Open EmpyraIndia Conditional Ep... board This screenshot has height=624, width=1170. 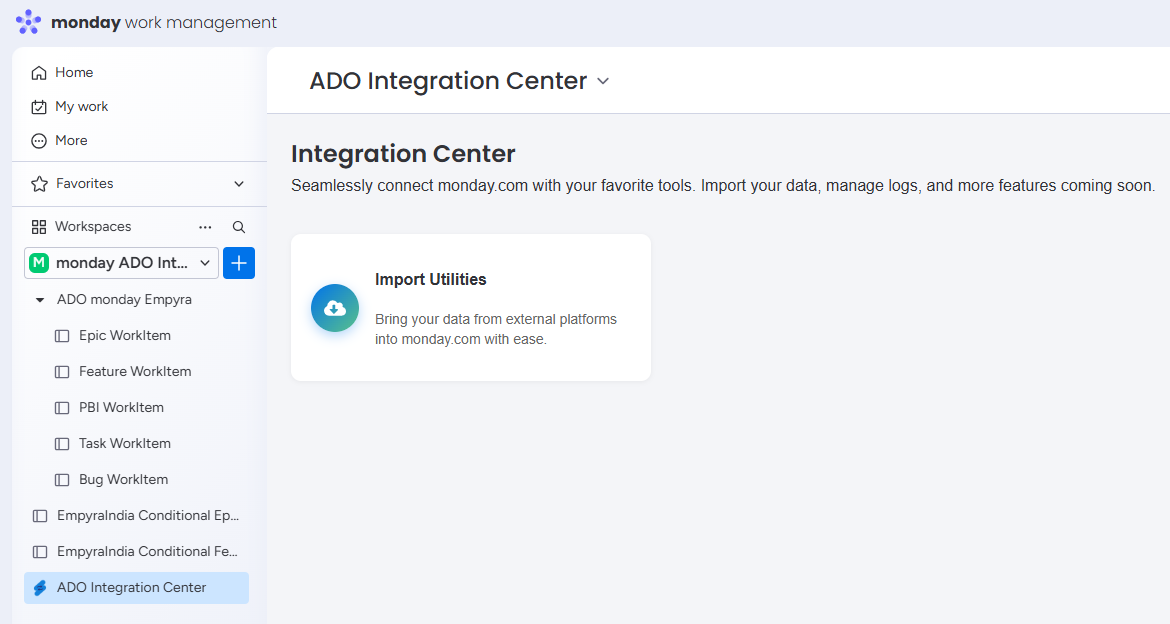point(148,516)
